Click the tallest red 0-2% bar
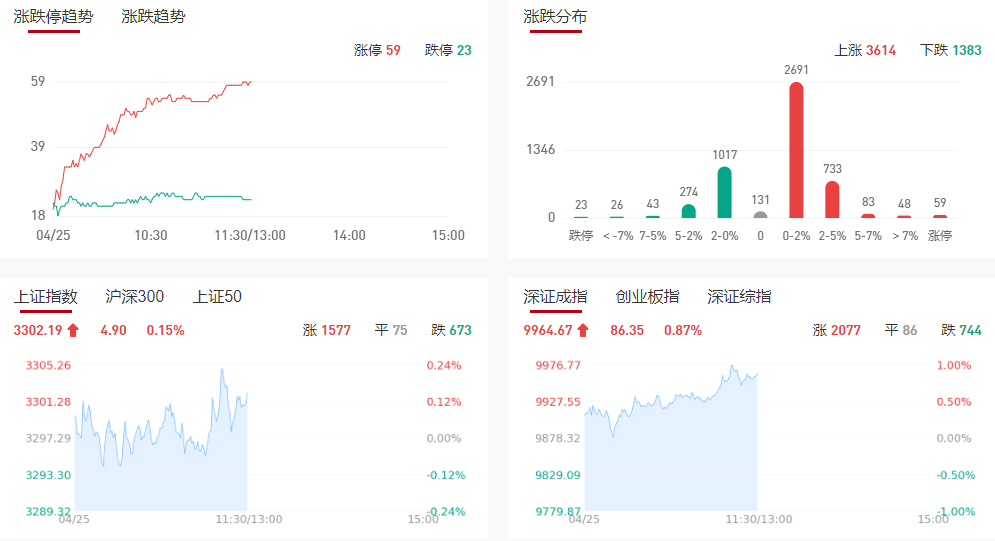The image size is (995, 541). pyautogui.click(x=796, y=150)
